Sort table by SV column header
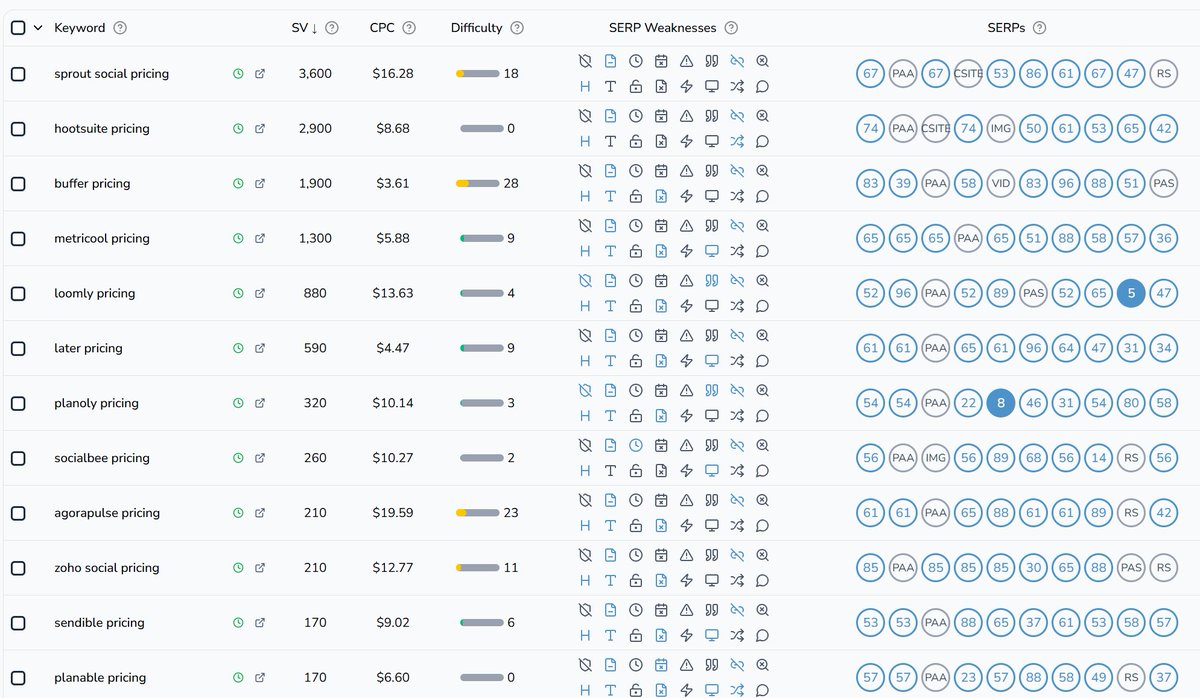 (305, 28)
